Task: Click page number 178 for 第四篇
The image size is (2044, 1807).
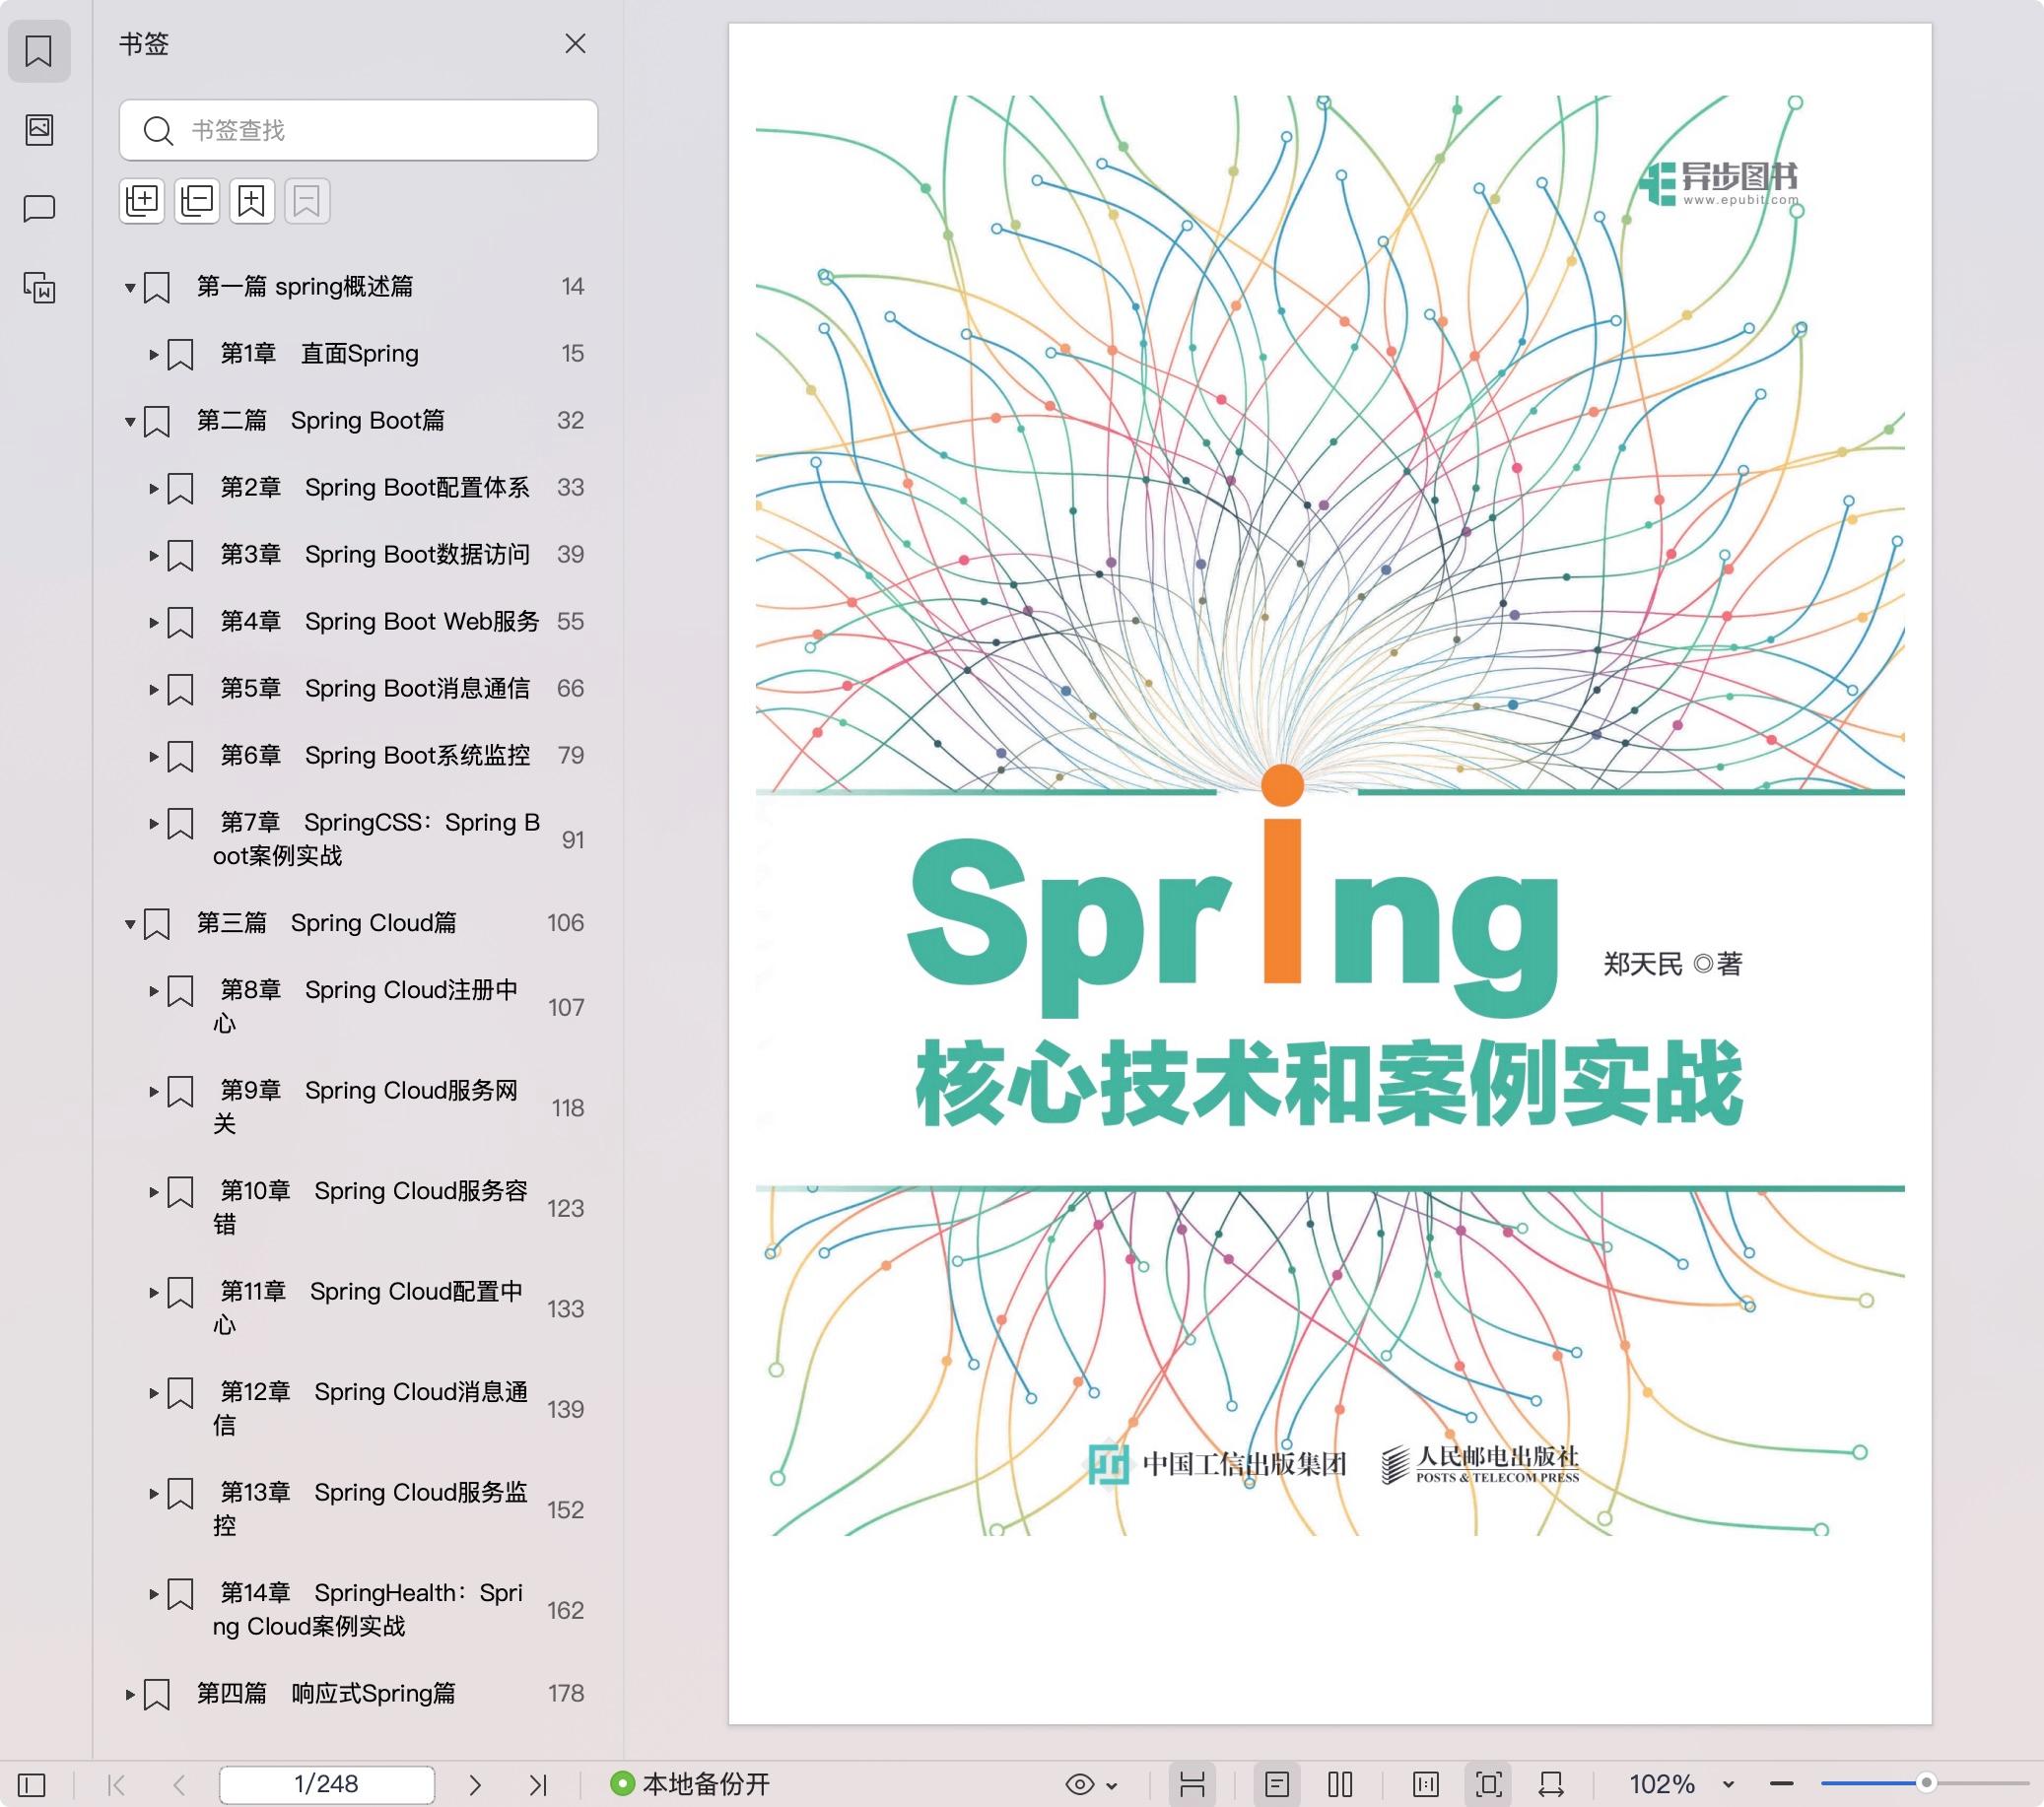Action: tap(566, 1693)
